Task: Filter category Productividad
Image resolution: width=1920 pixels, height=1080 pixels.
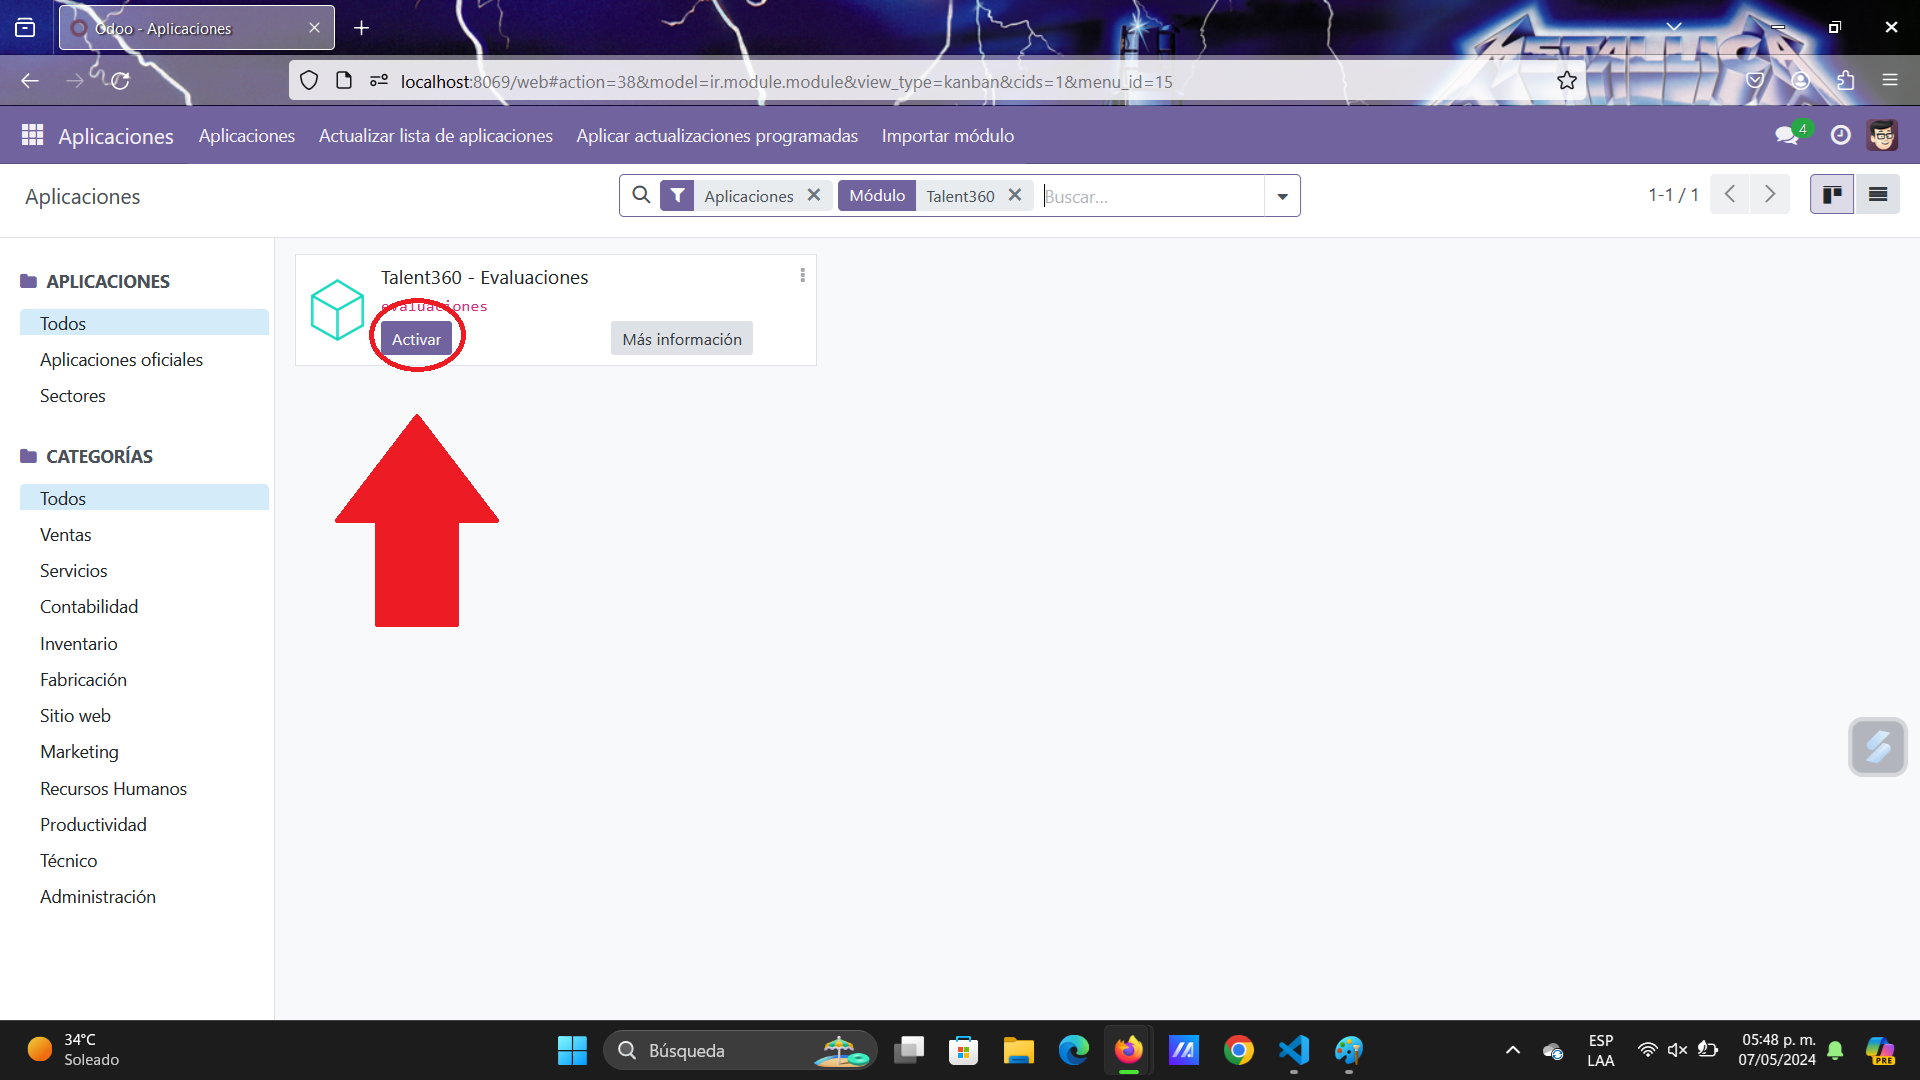Action: coord(144,824)
